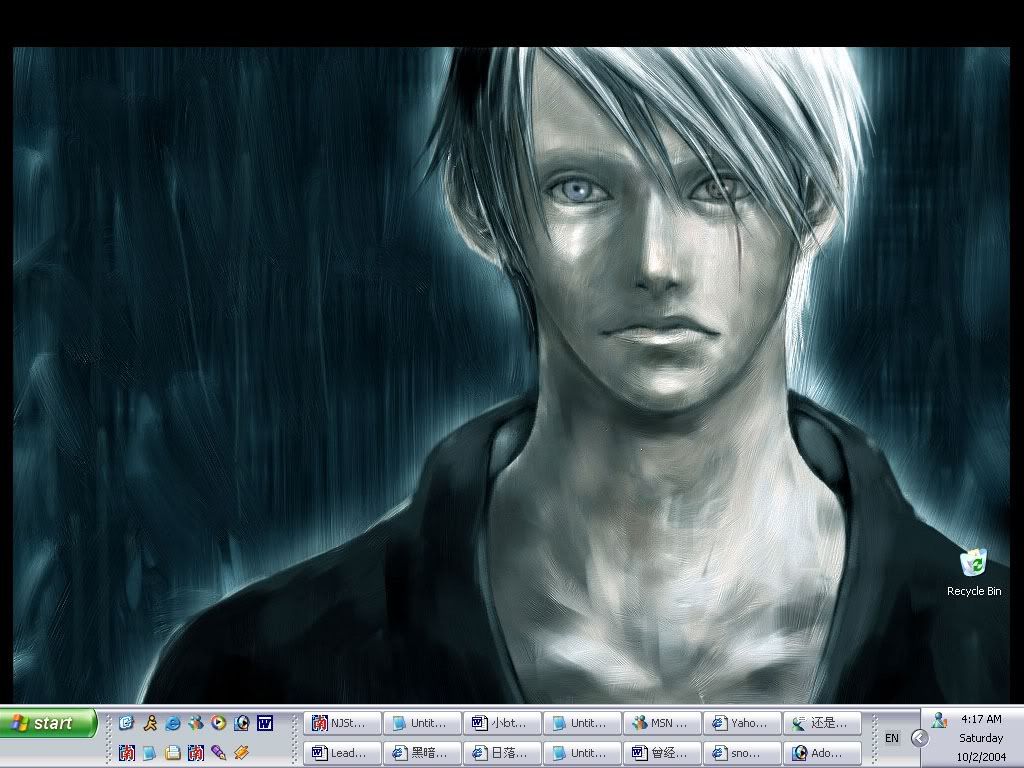Screen dimensions: 1024x768
Task: Switch to 黑暗... browser taskbar window
Action: [x=423, y=753]
